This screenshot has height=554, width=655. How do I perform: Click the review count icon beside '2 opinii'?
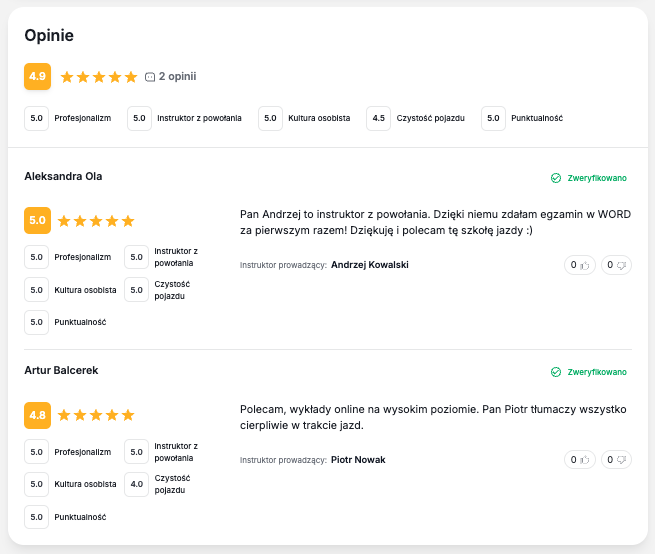150,77
